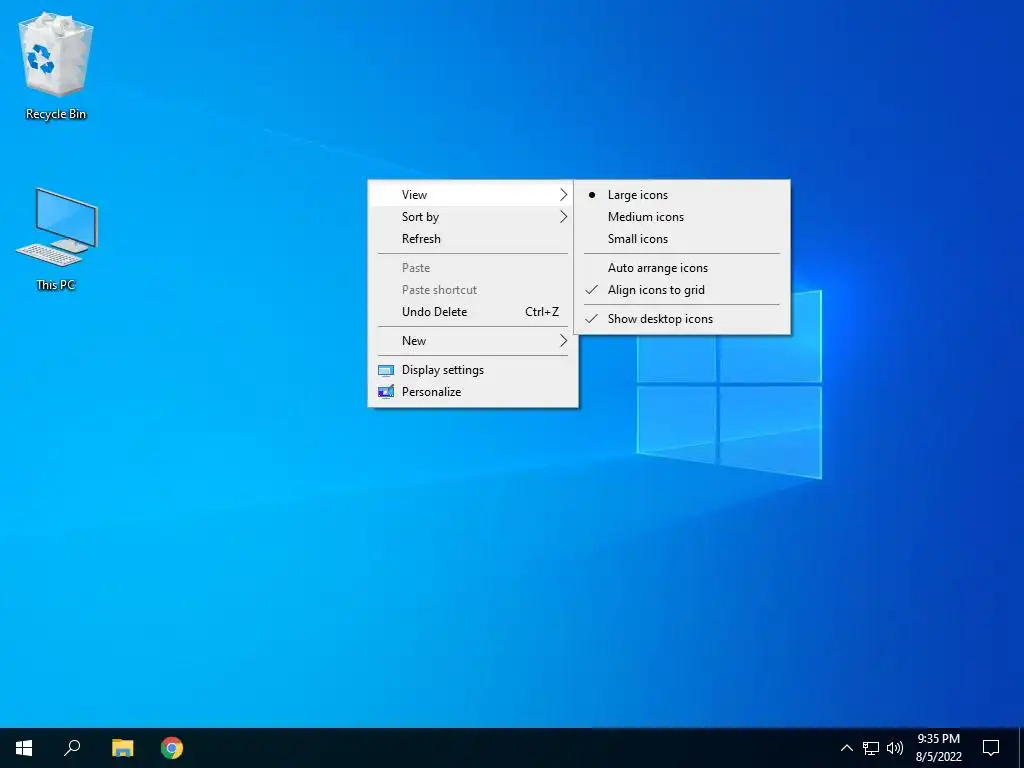Select Large icons view option
Screen dimensions: 1024x768
pos(682,195)
